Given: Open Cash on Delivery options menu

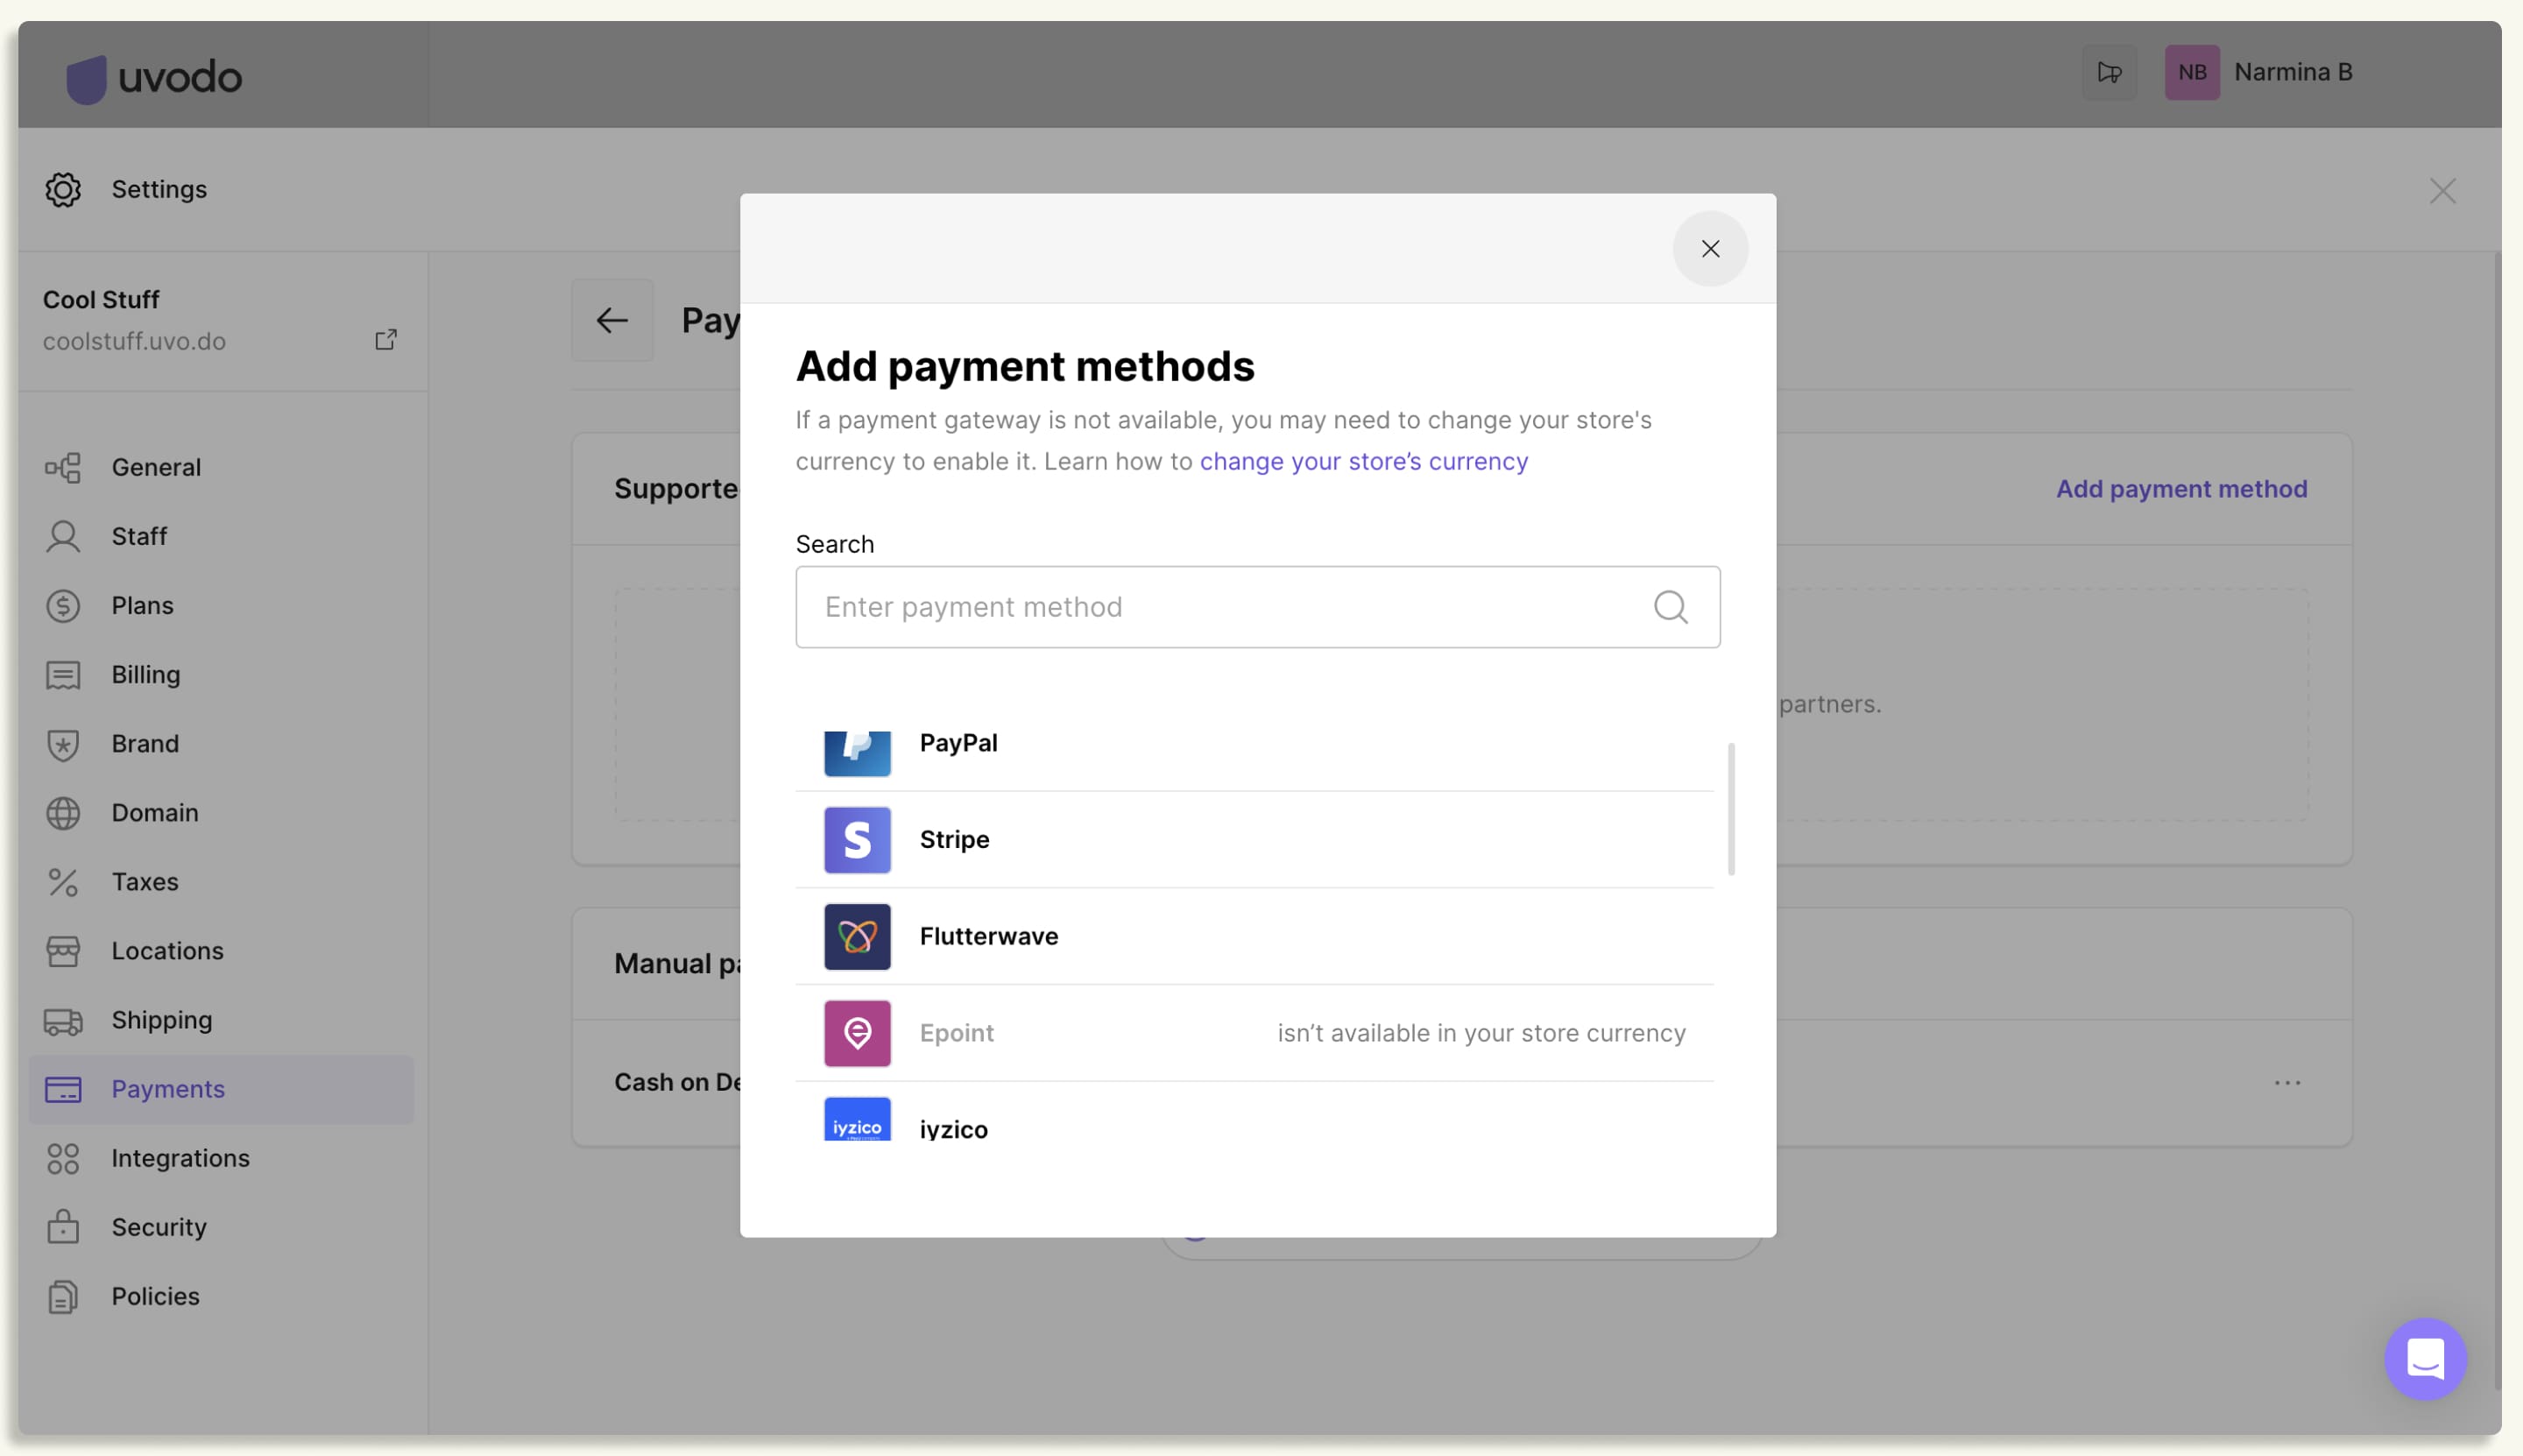Looking at the screenshot, I should point(2287,1083).
